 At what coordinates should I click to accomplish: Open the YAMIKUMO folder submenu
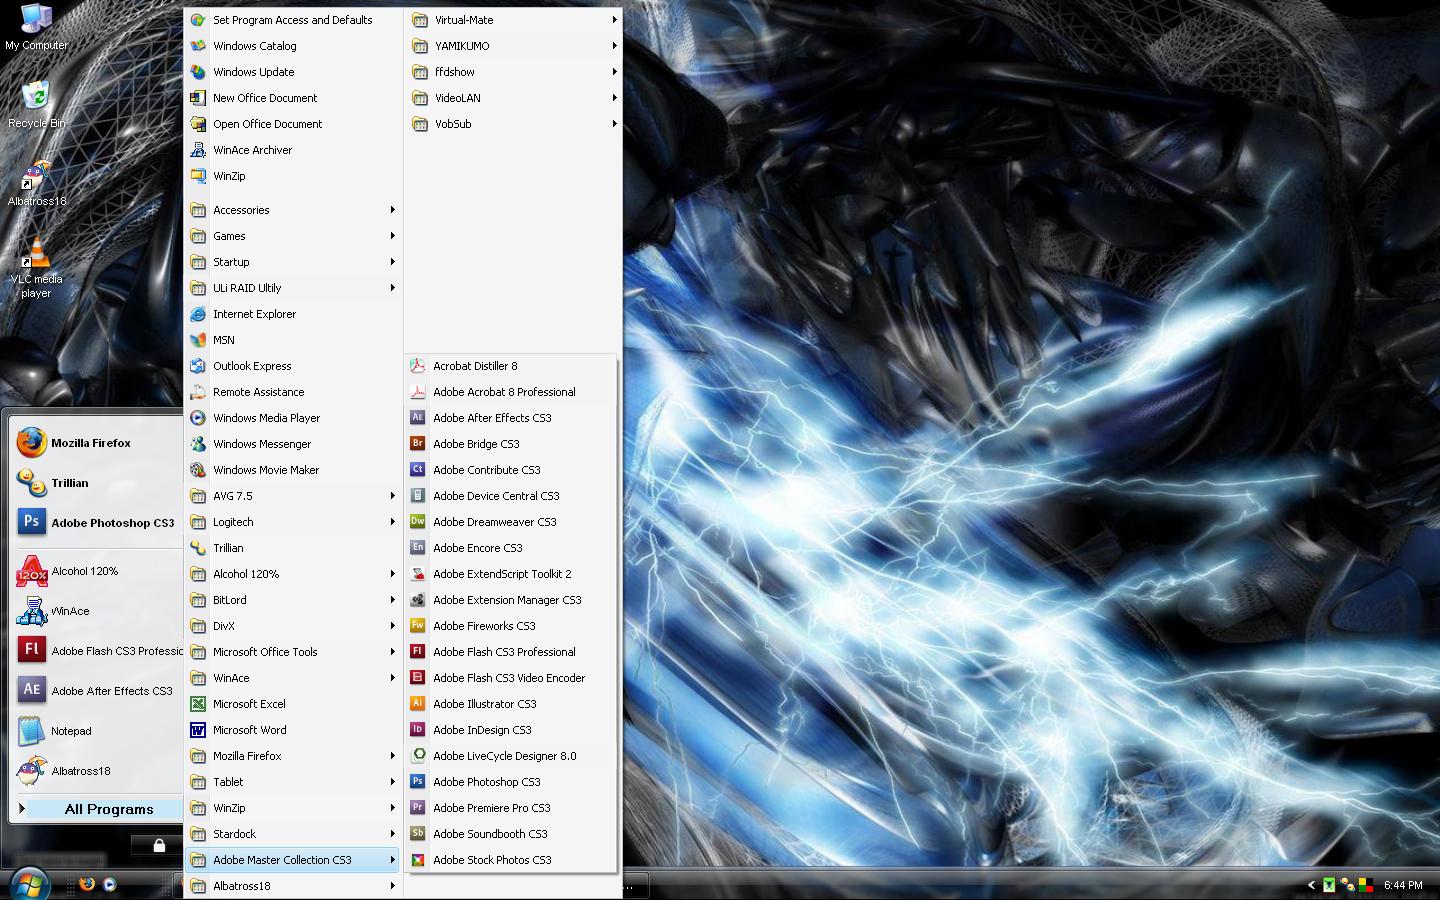click(514, 46)
